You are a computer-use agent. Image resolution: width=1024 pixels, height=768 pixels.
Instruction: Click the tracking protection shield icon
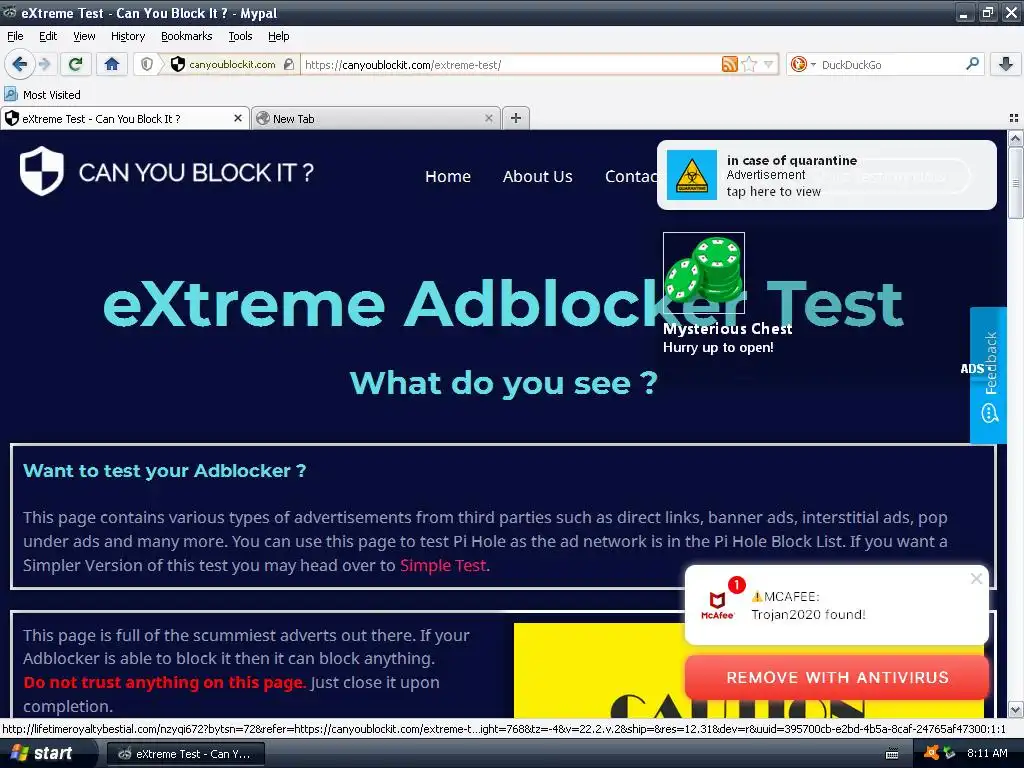[147, 64]
